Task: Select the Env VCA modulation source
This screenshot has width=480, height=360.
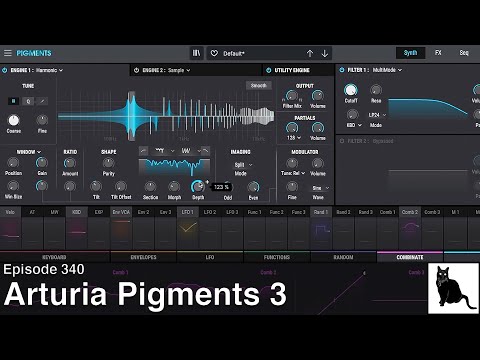Action: (121, 212)
